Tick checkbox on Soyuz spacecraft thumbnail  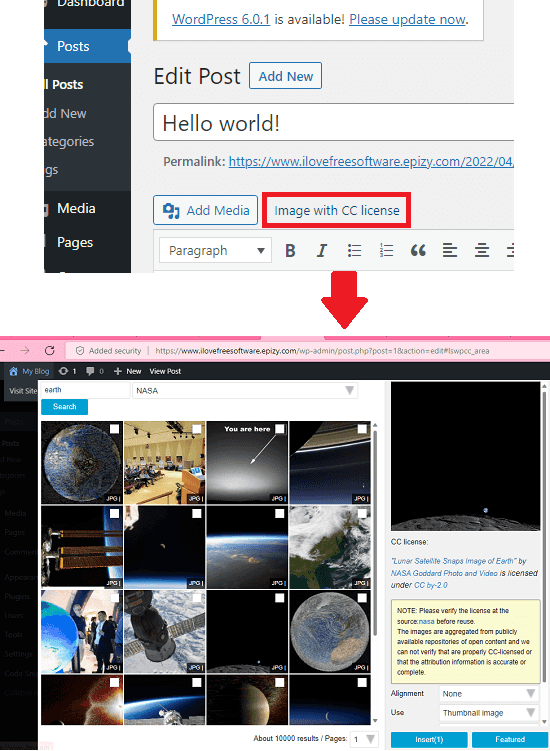pos(197,598)
